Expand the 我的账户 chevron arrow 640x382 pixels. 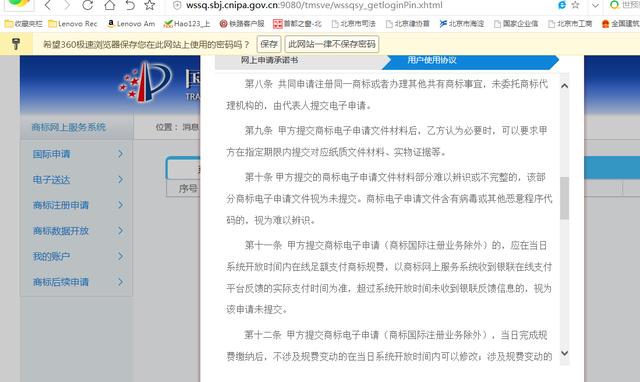(x=120, y=256)
